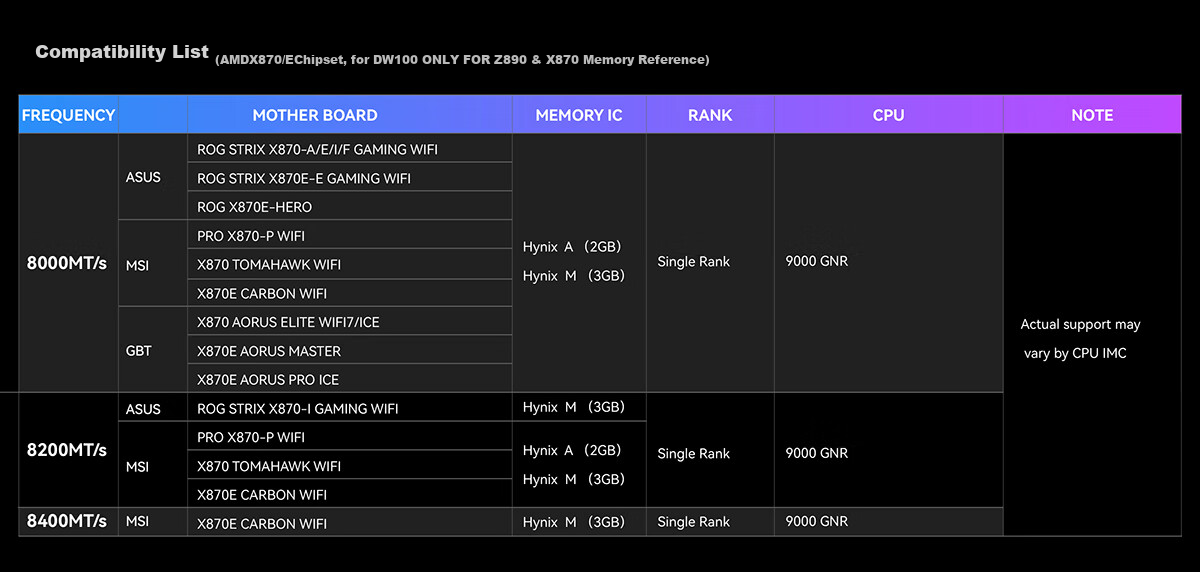Click the 8200MT/s frequency cell
This screenshot has width=1200, height=572.
pos(68,450)
